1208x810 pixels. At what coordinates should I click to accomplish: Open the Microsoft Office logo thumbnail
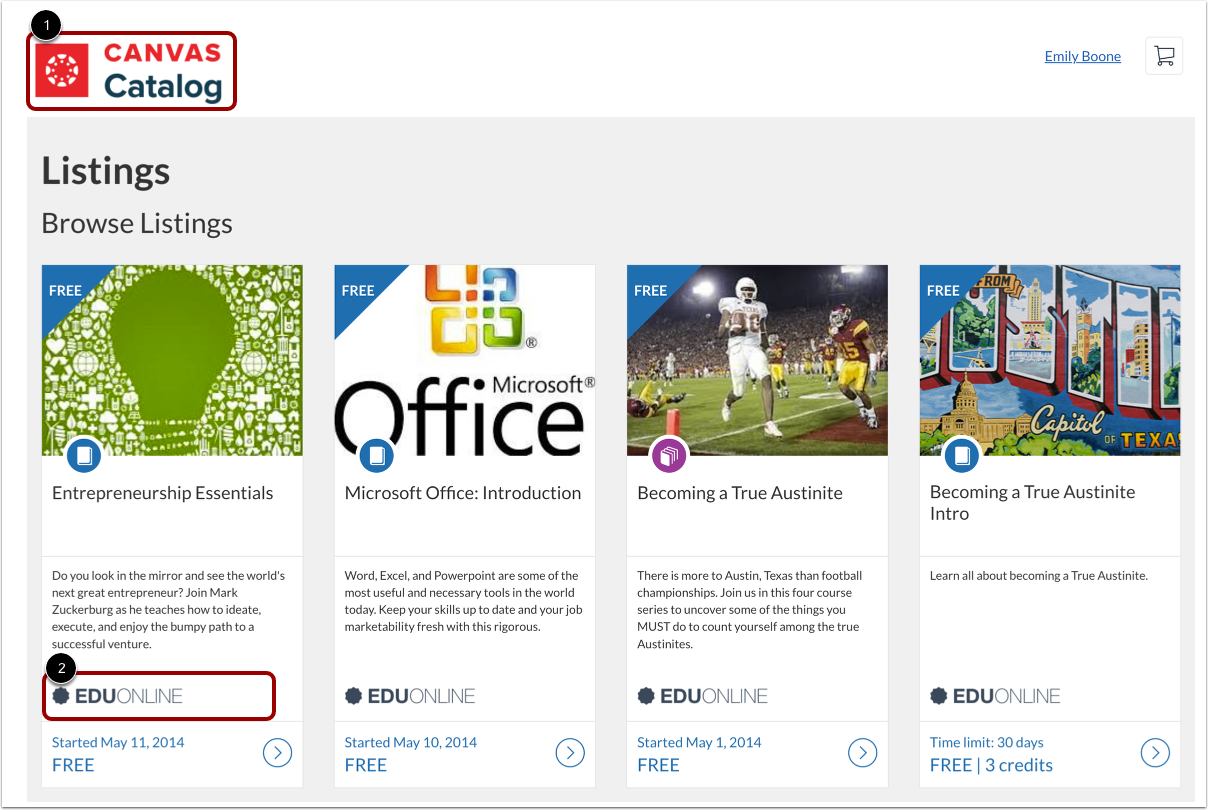pyautogui.click(x=465, y=360)
